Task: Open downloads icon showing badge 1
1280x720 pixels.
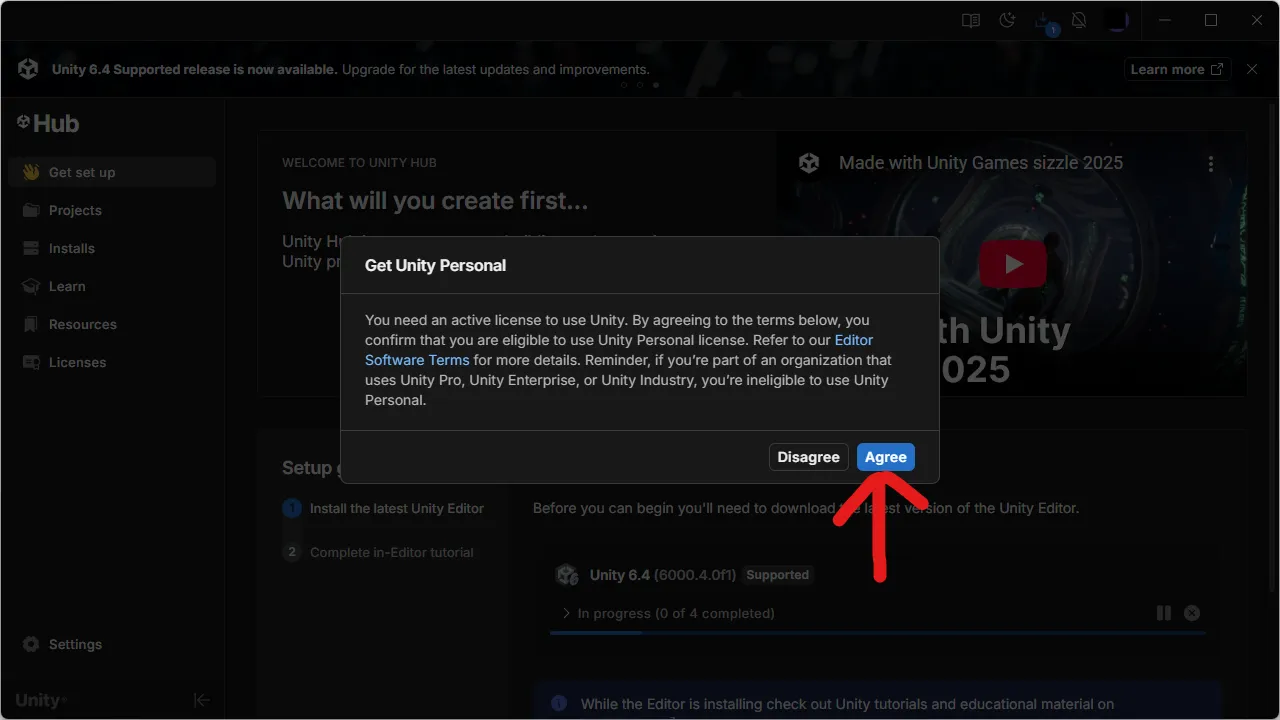Action: point(1043,20)
